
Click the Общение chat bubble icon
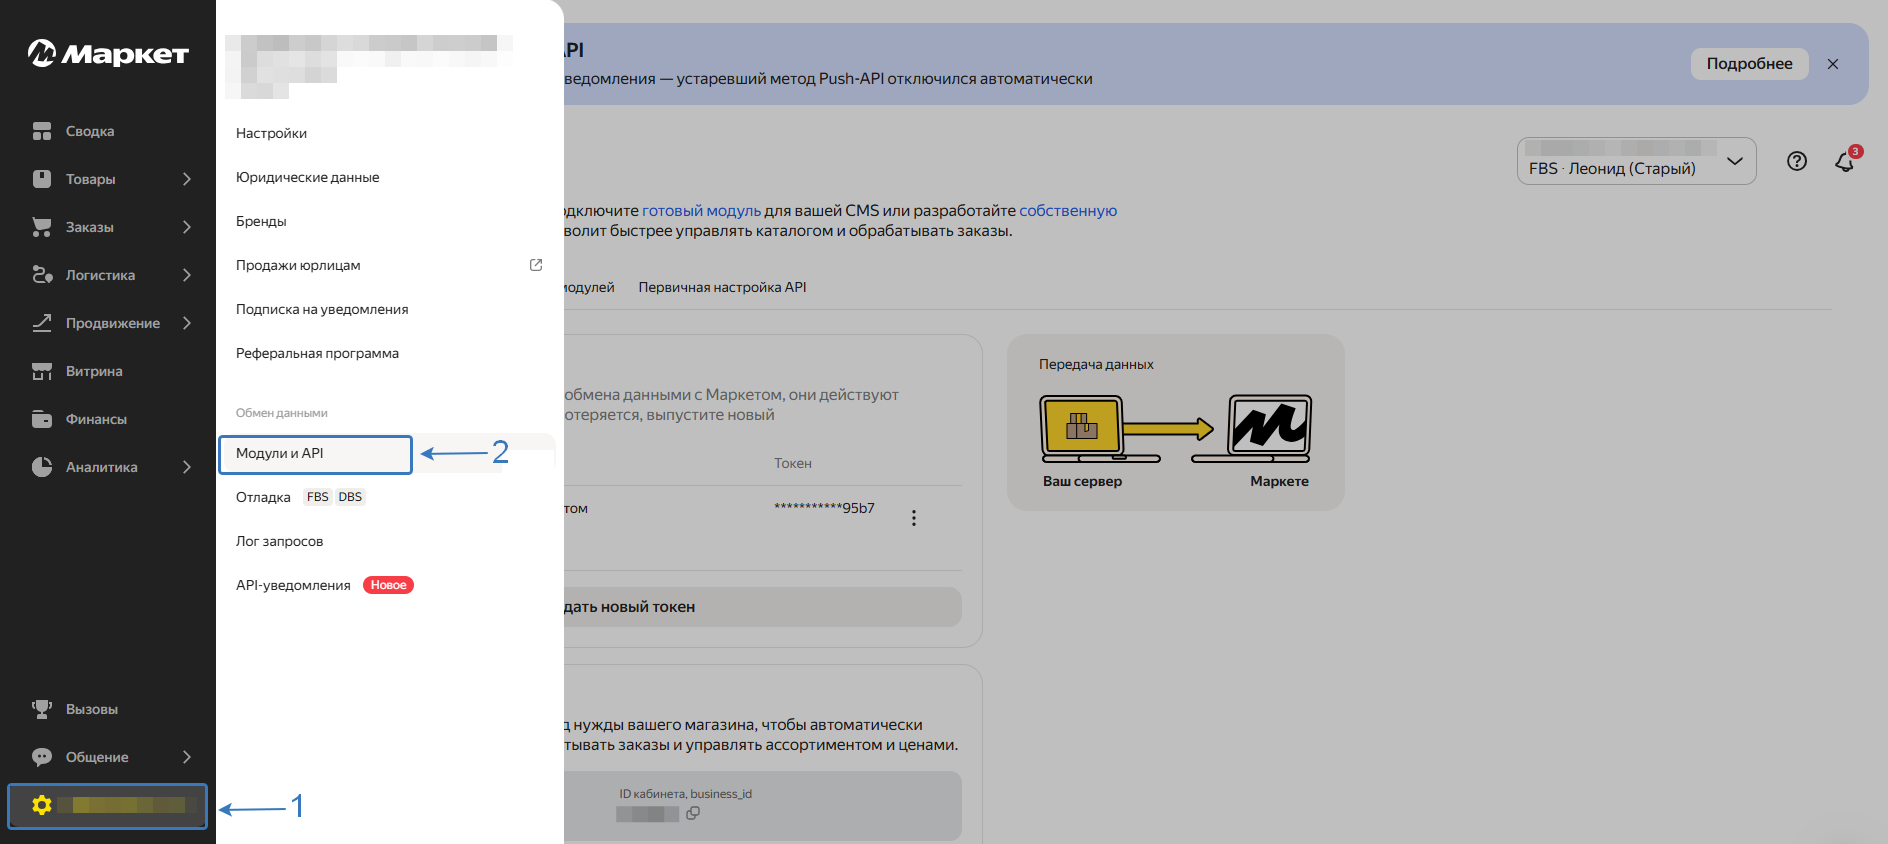tap(42, 757)
